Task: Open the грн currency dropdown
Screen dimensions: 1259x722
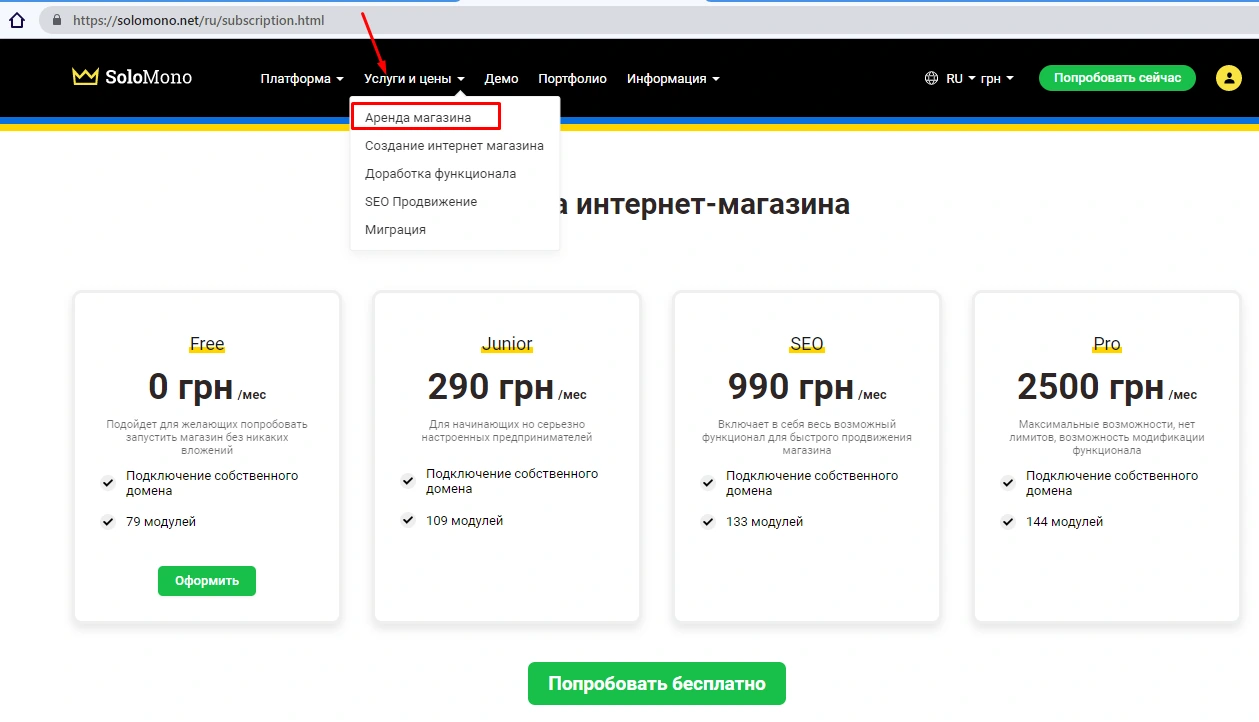Action: [997, 79]
